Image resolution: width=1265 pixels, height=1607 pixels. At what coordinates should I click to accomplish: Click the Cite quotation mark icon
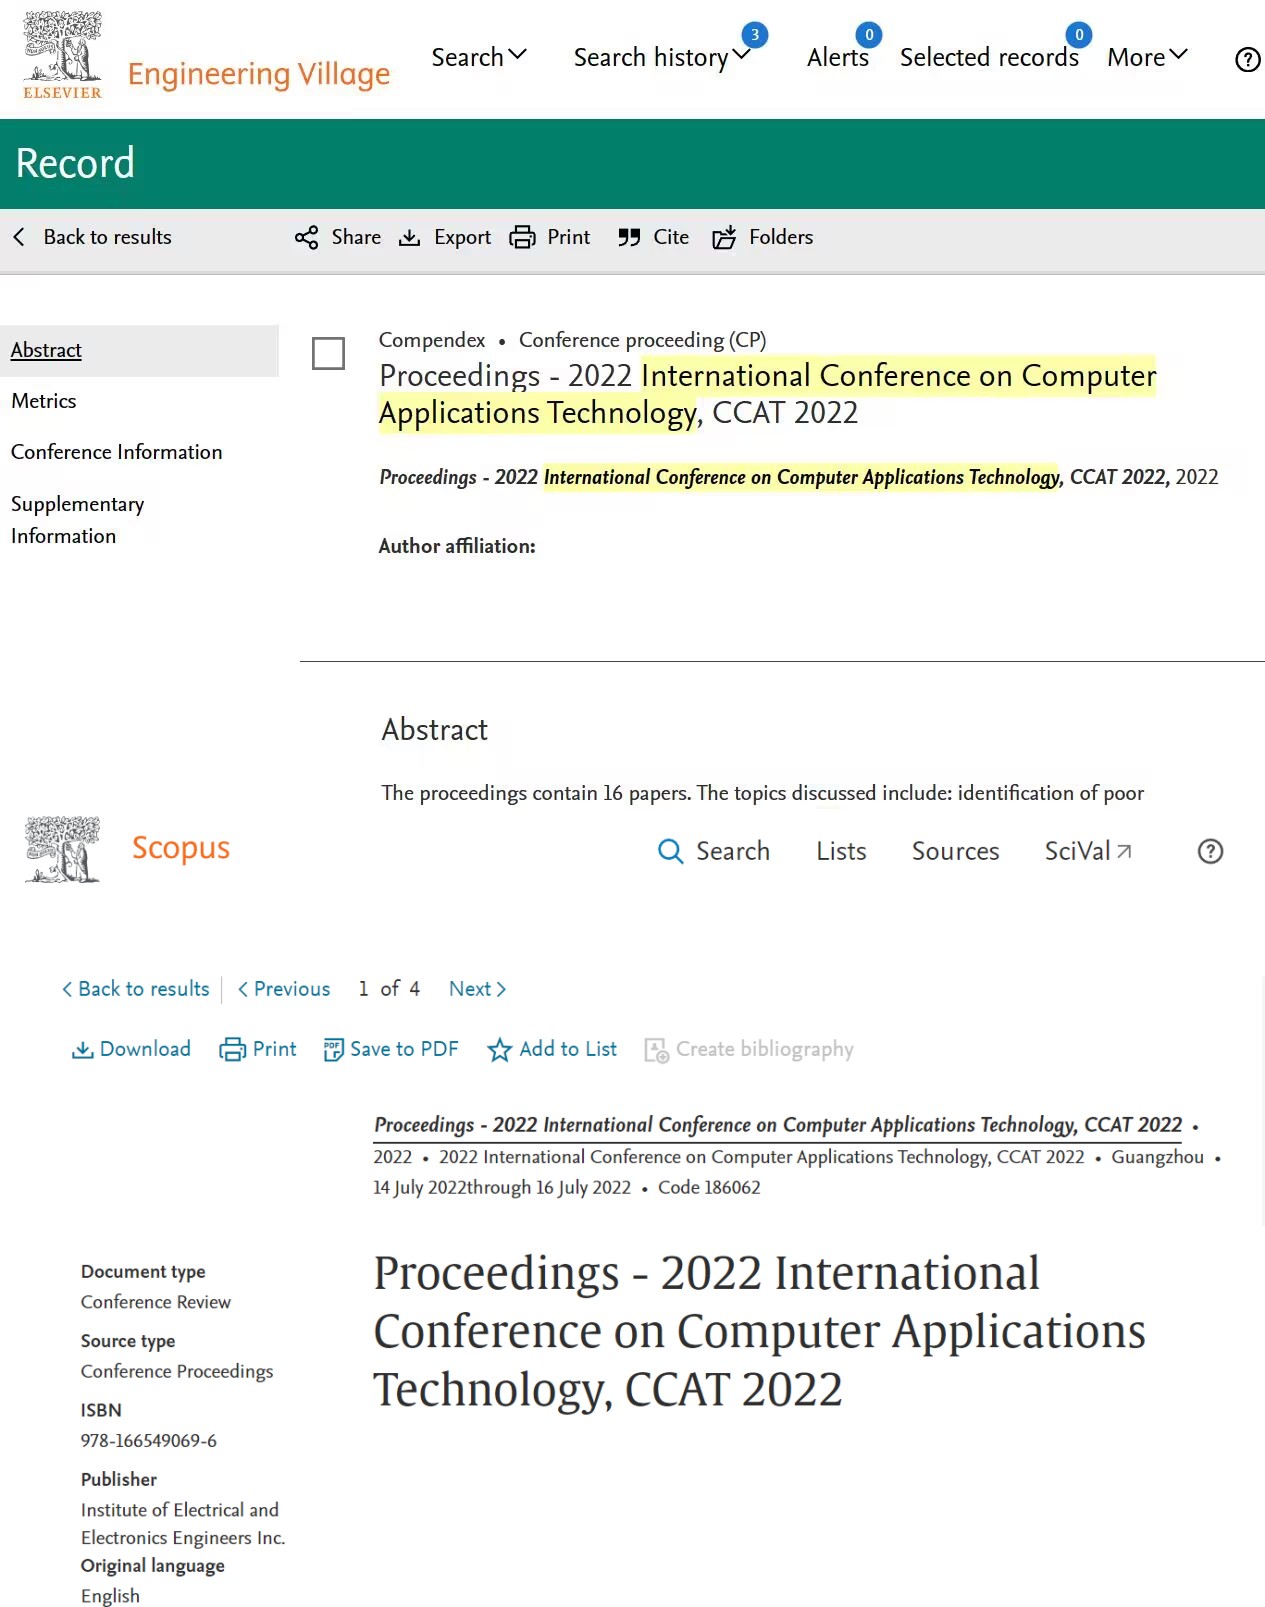(x=629, y=237)
